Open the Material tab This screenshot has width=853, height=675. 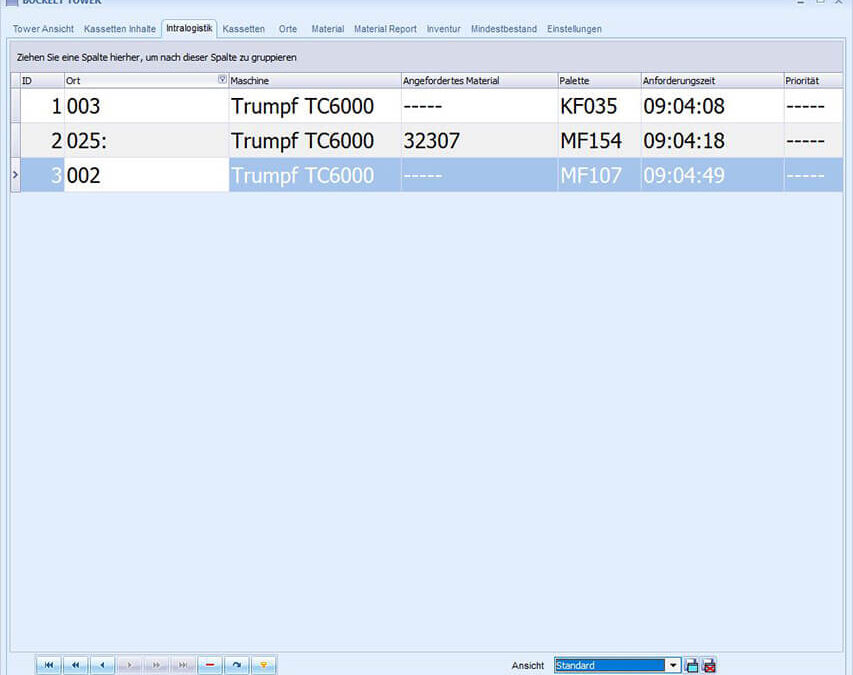pyautogui.click(x=327, y=29)
